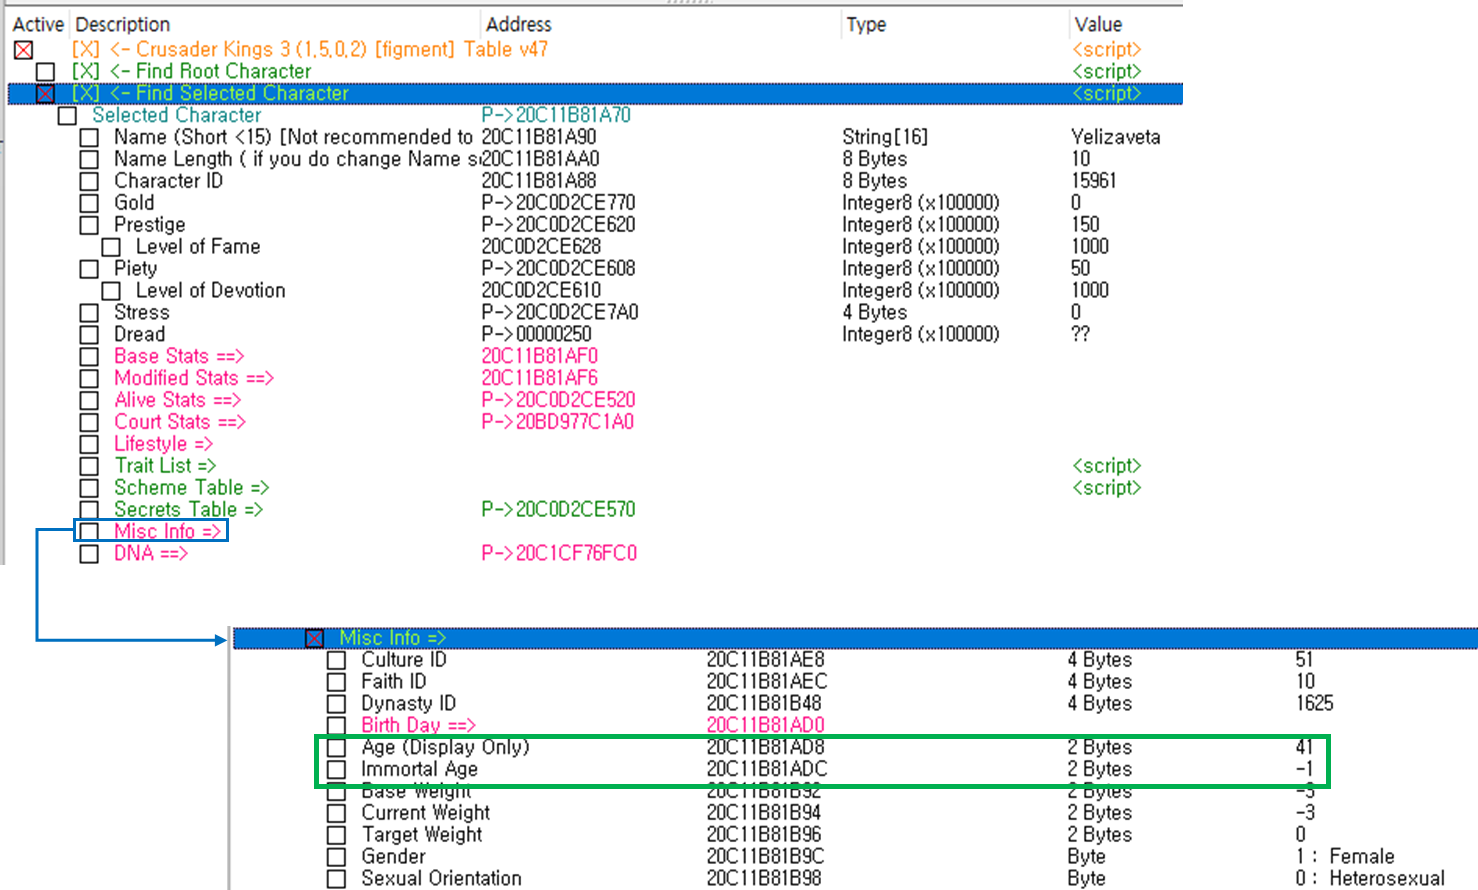
Task: Sort by the Address column header
Action: pos(519,24)
